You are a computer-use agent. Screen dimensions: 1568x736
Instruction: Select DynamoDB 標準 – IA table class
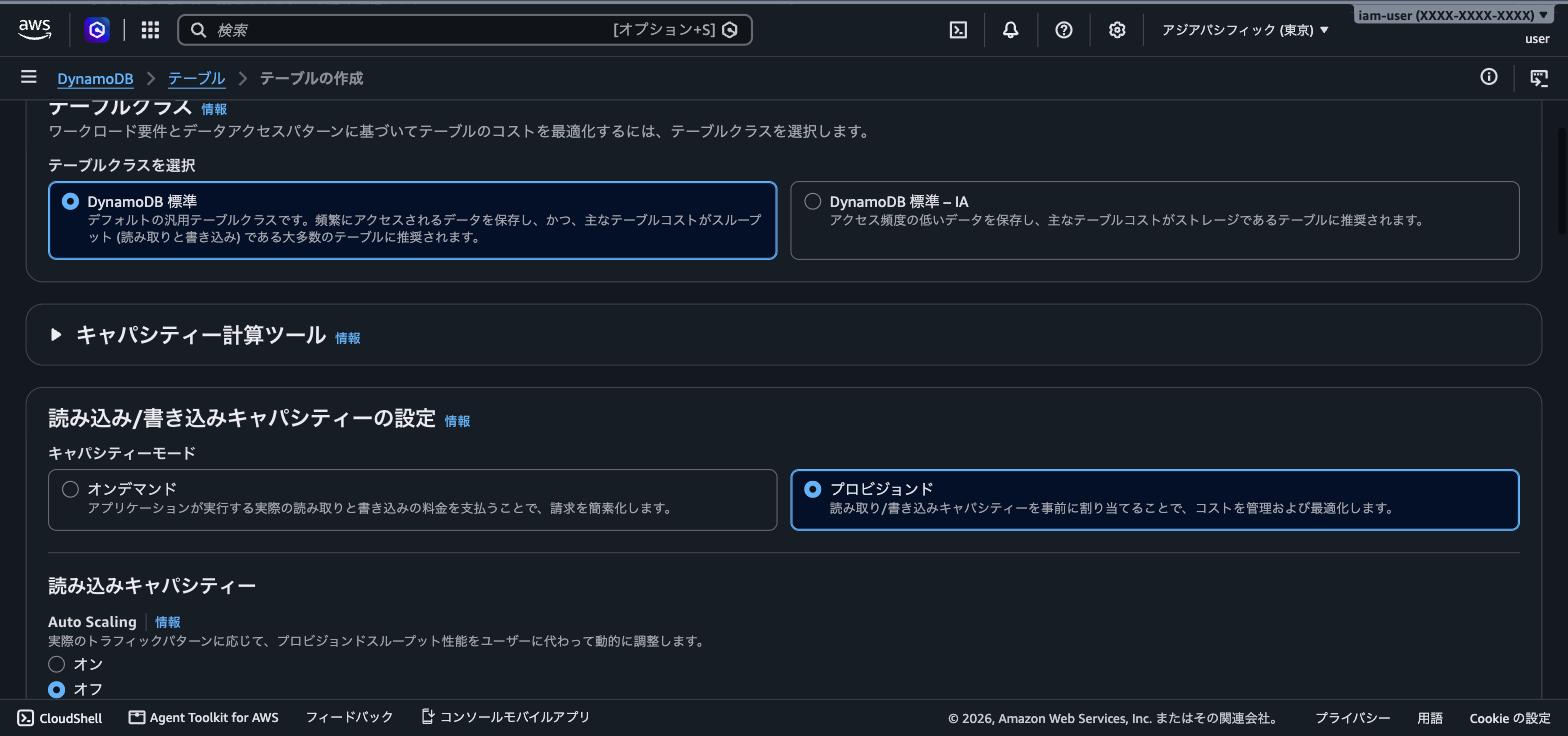813,201
